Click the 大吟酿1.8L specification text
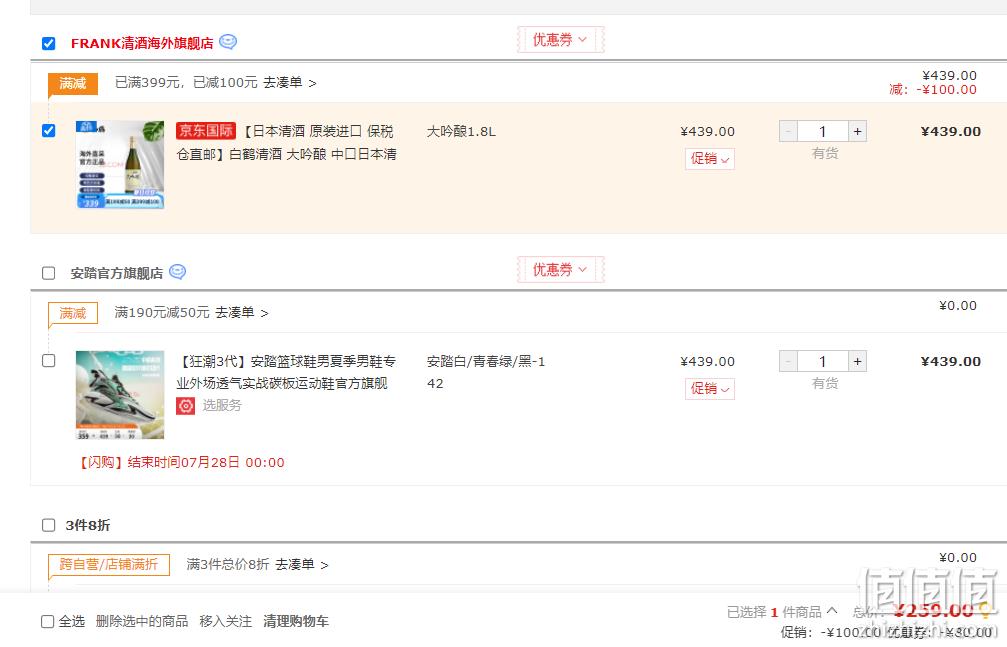1007x647 pixels. pos(461,132)
